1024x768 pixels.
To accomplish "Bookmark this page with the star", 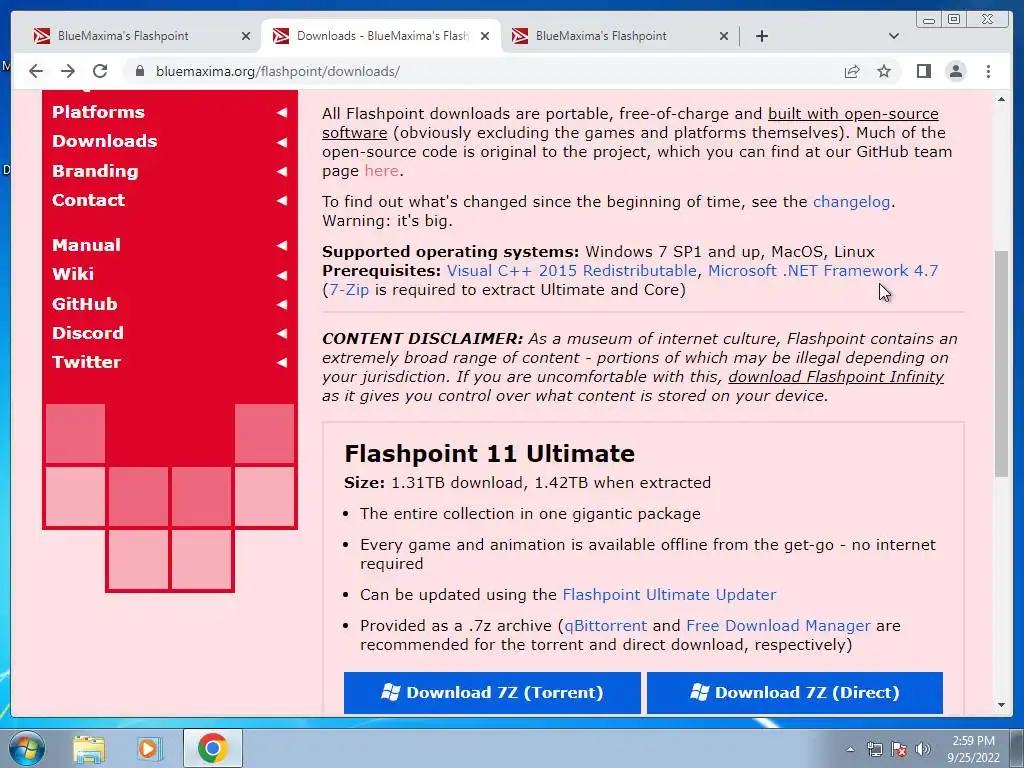I will point(884,71).
